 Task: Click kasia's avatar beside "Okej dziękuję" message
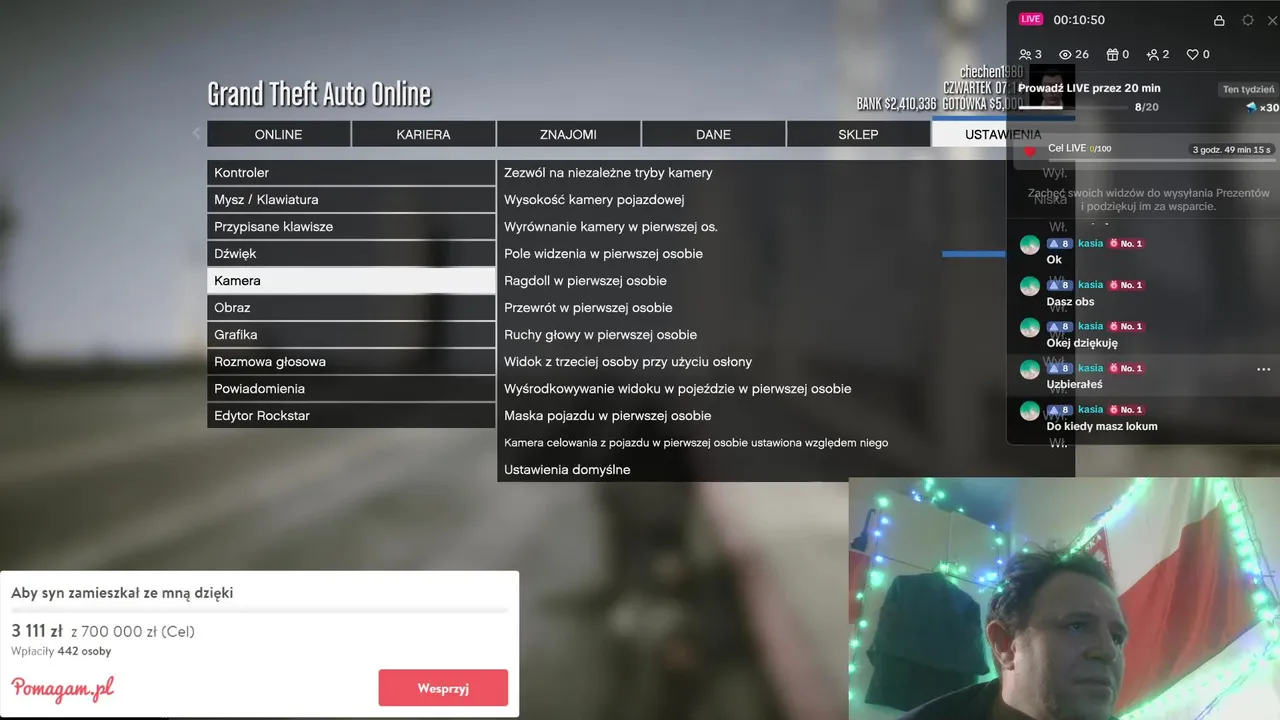(1030, 327)
